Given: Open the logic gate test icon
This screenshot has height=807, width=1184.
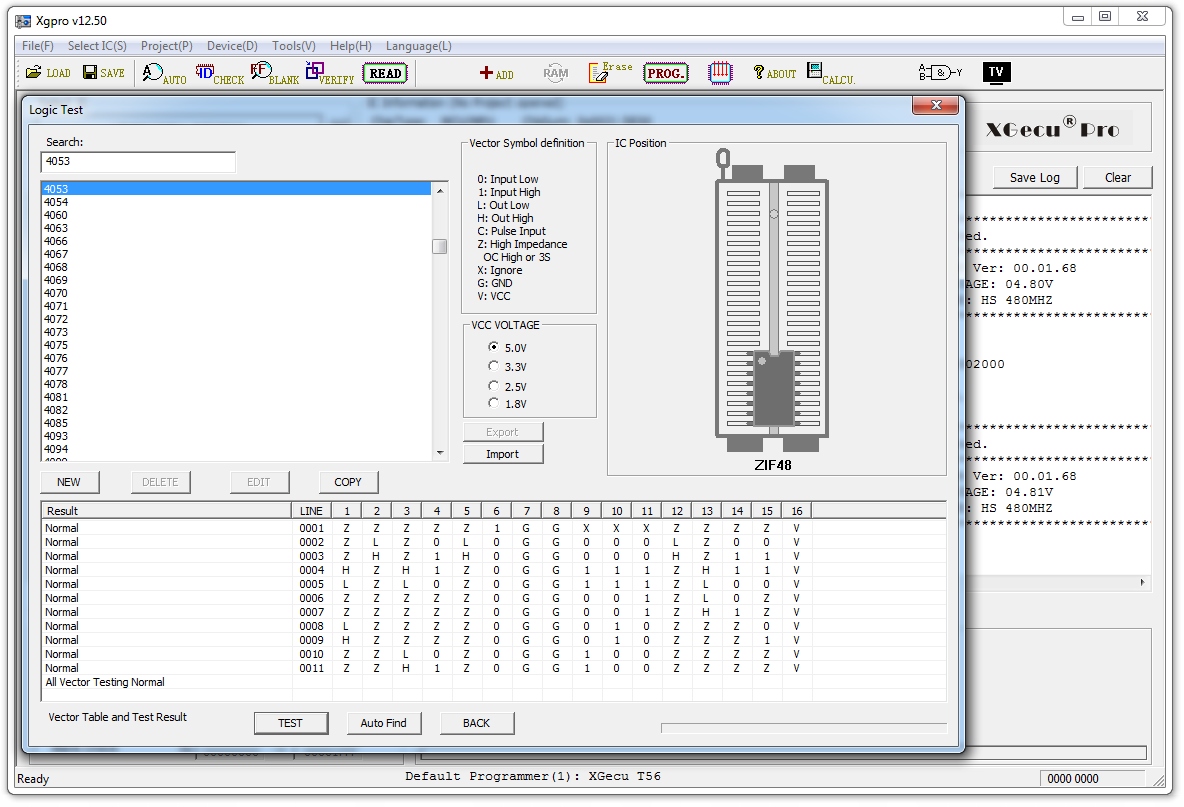Looking at the screenshot, I should coord(939,73).
